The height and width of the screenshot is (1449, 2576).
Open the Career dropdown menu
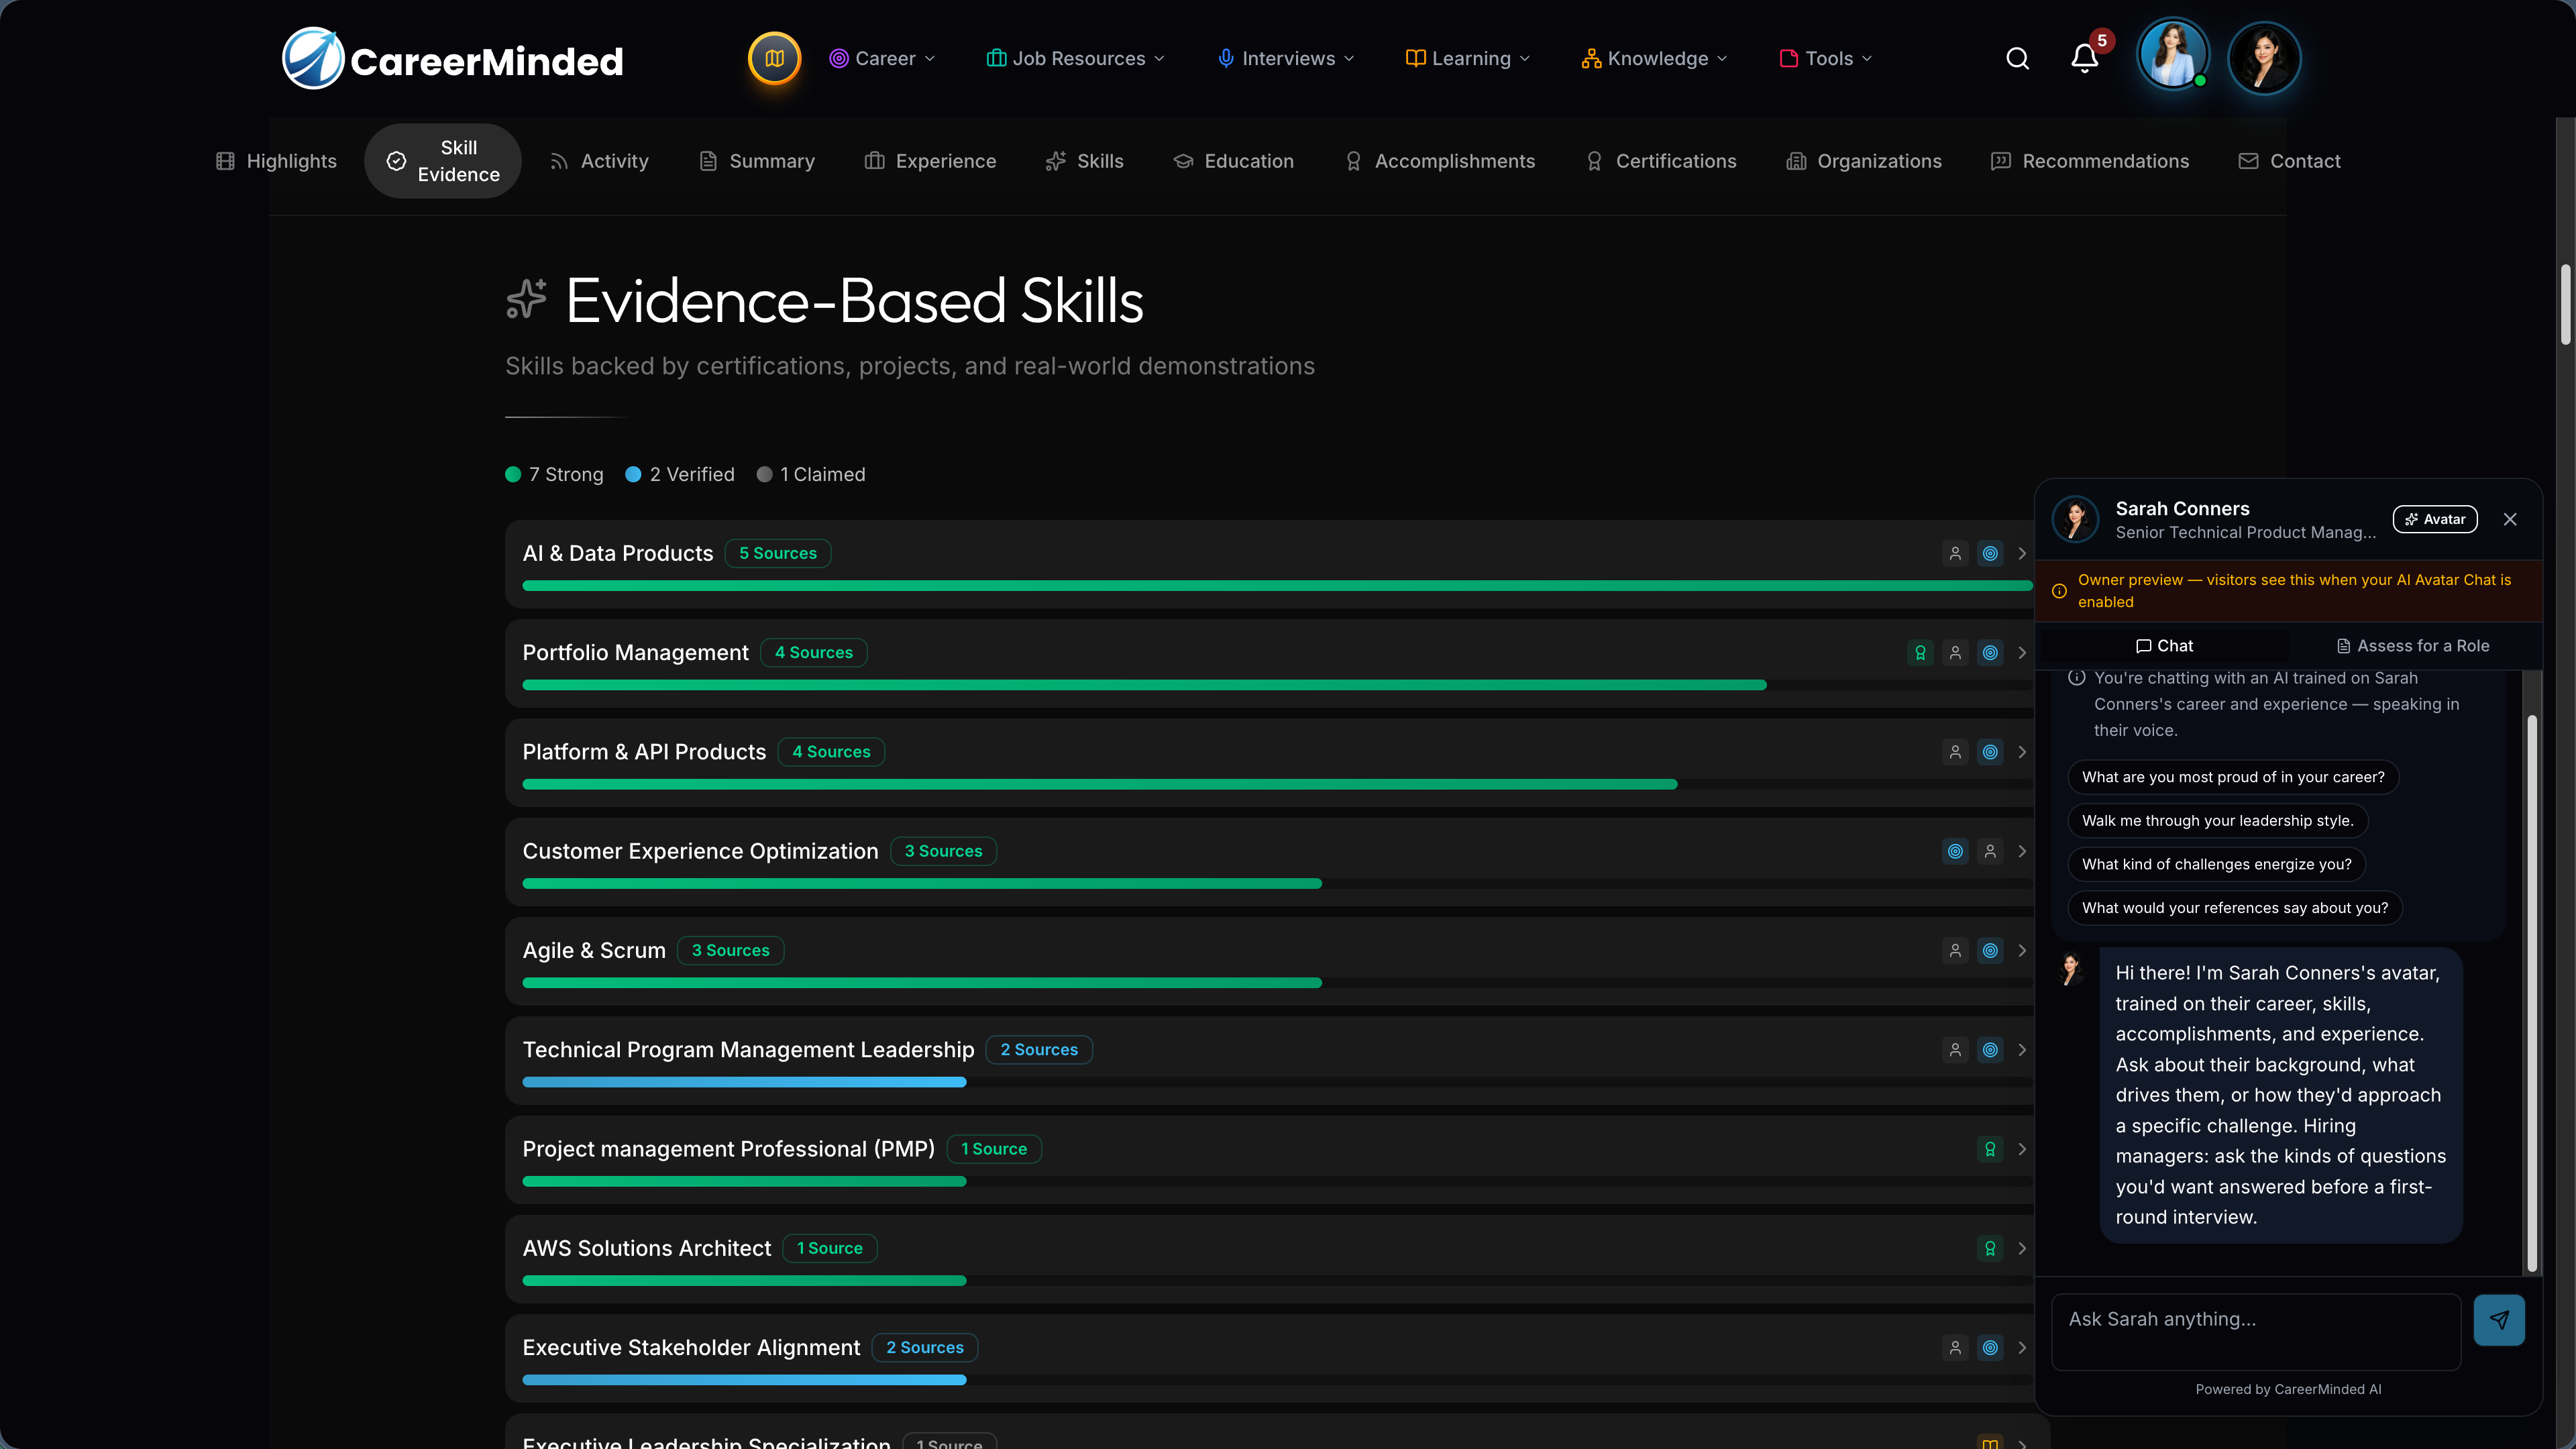coord(883,59)
